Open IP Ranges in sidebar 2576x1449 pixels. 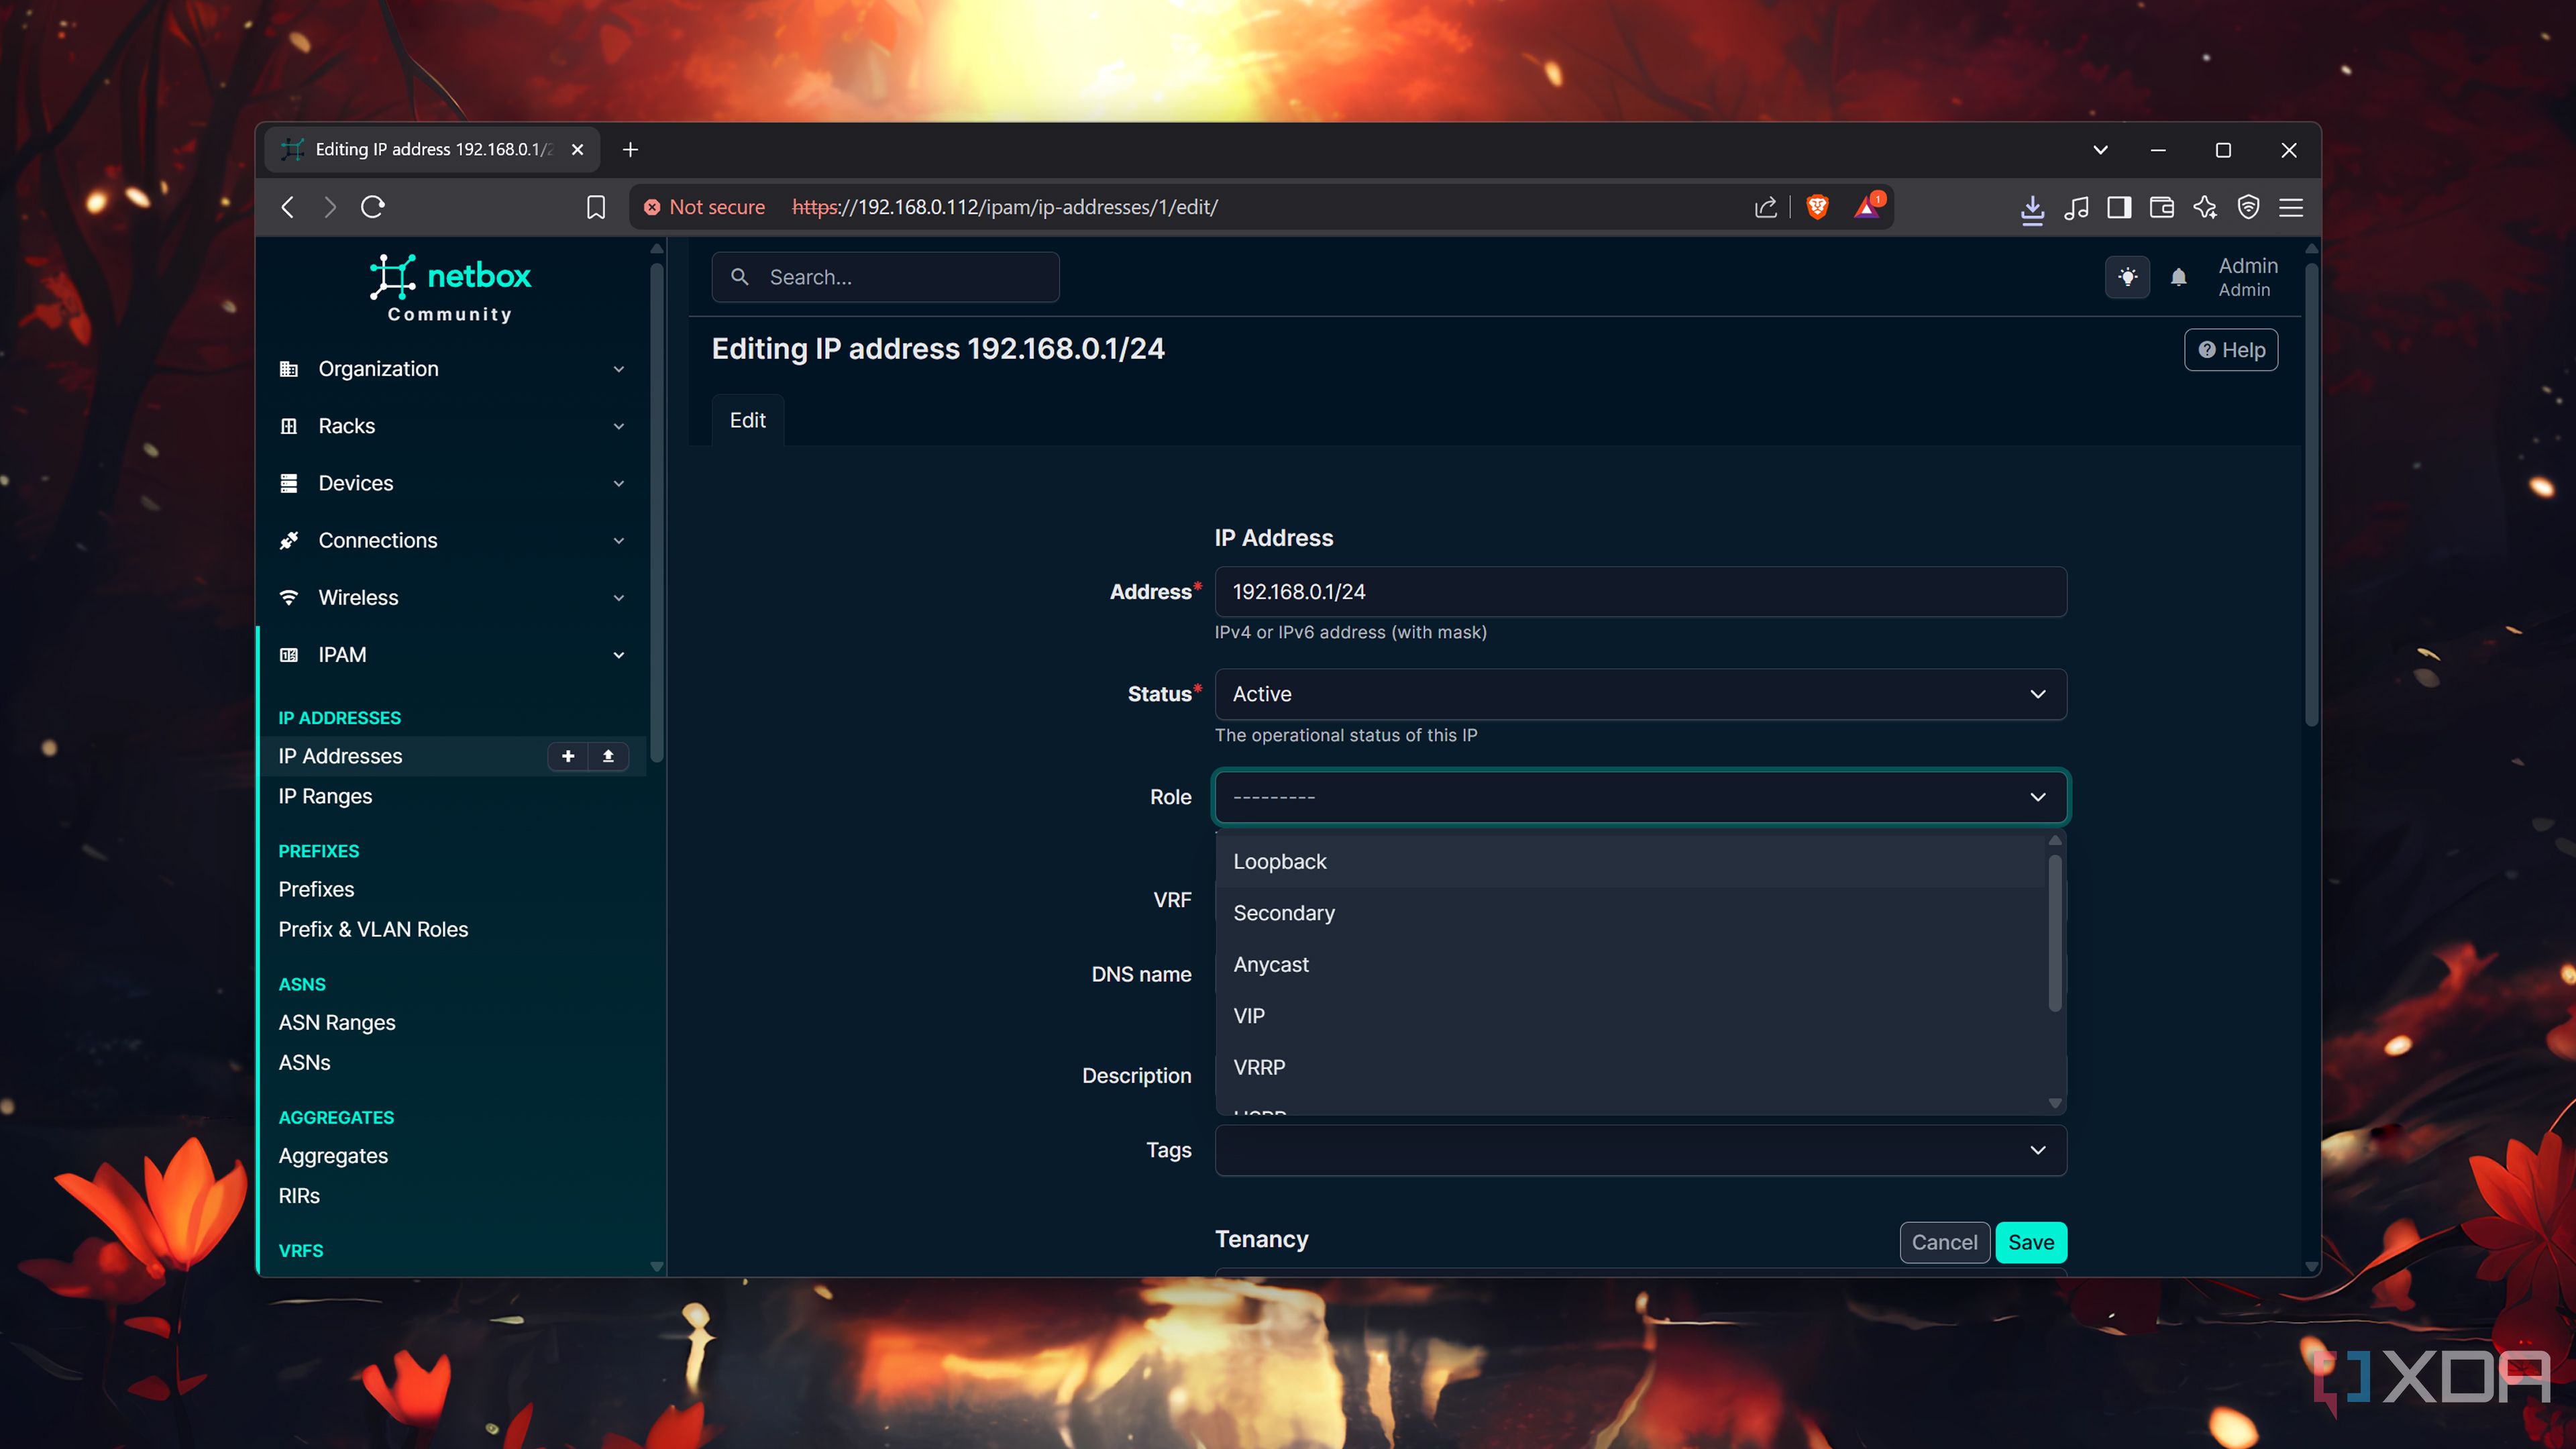[x=325, y=796]
